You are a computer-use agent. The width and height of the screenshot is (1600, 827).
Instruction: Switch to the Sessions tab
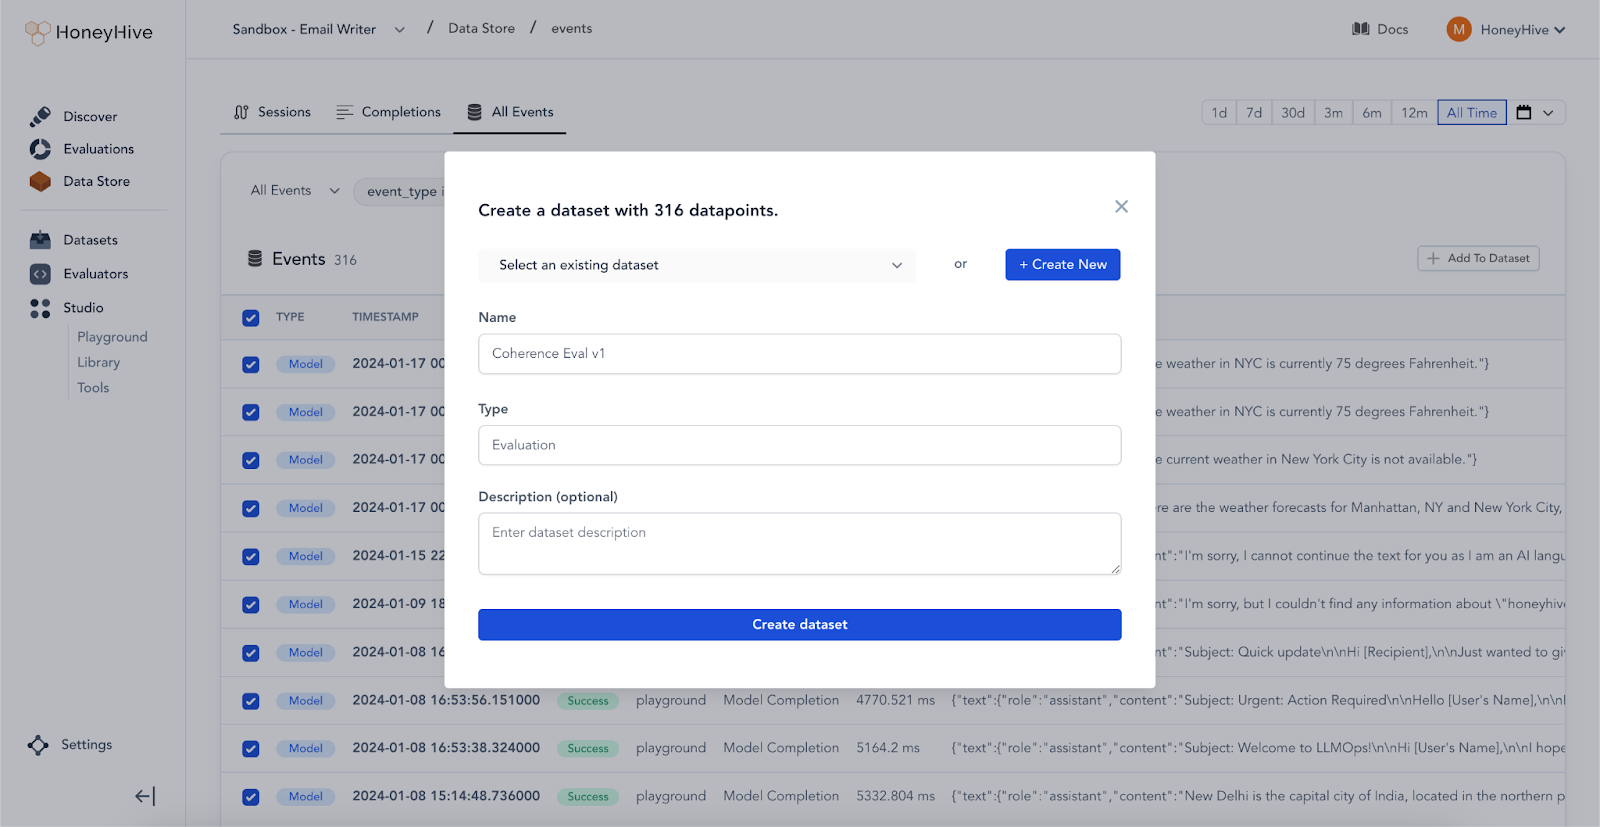pyautogui.click(x=272, y=112)
